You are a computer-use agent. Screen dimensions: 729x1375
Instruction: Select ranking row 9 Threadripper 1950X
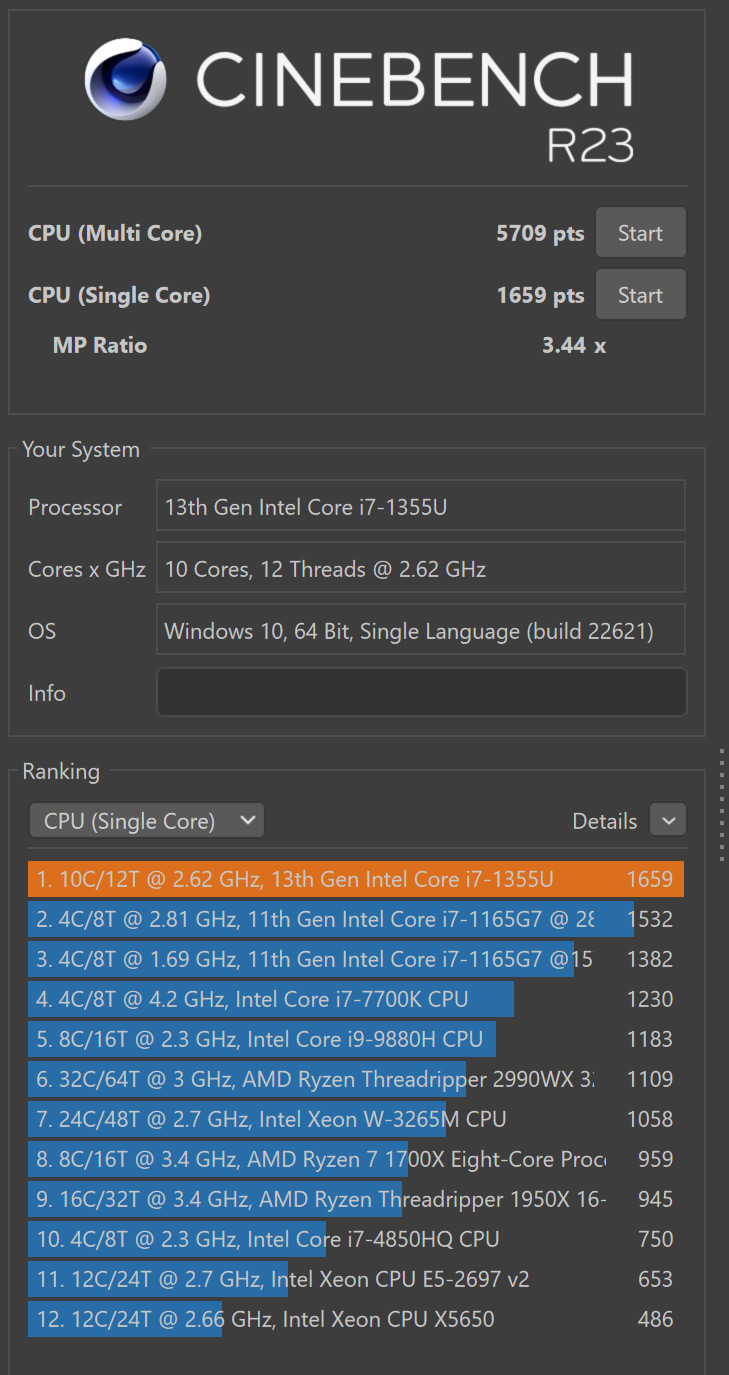pyautogui.click(x=356, y=1199)
